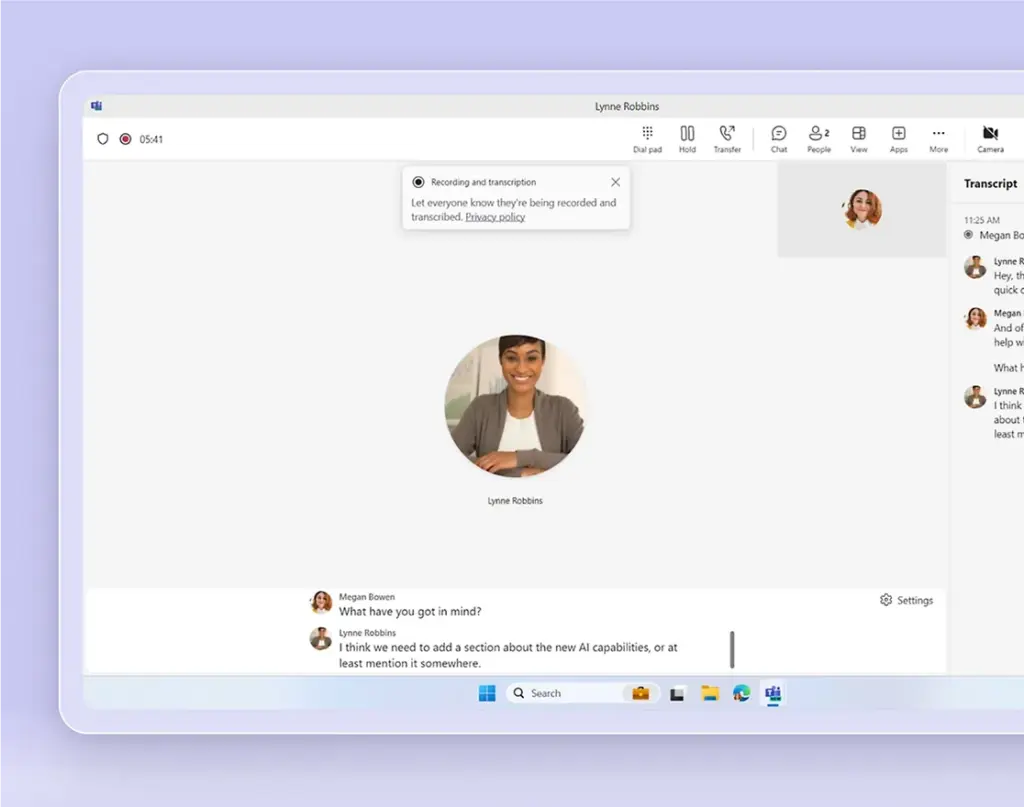Click the Transcript panel heading
The height and width of the screenshot is (807, 1024).
click(x=990, y=183)
